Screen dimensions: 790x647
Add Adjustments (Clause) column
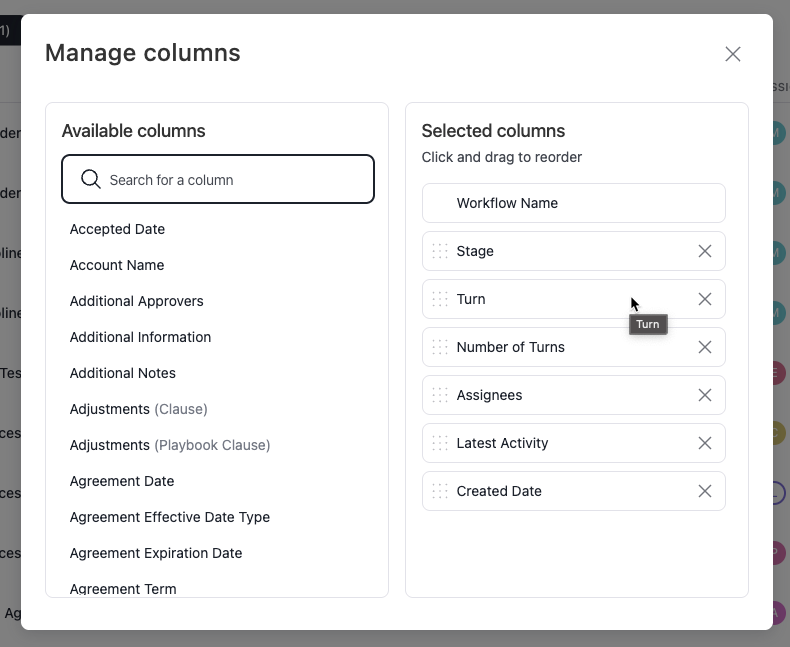pos(139,409)
